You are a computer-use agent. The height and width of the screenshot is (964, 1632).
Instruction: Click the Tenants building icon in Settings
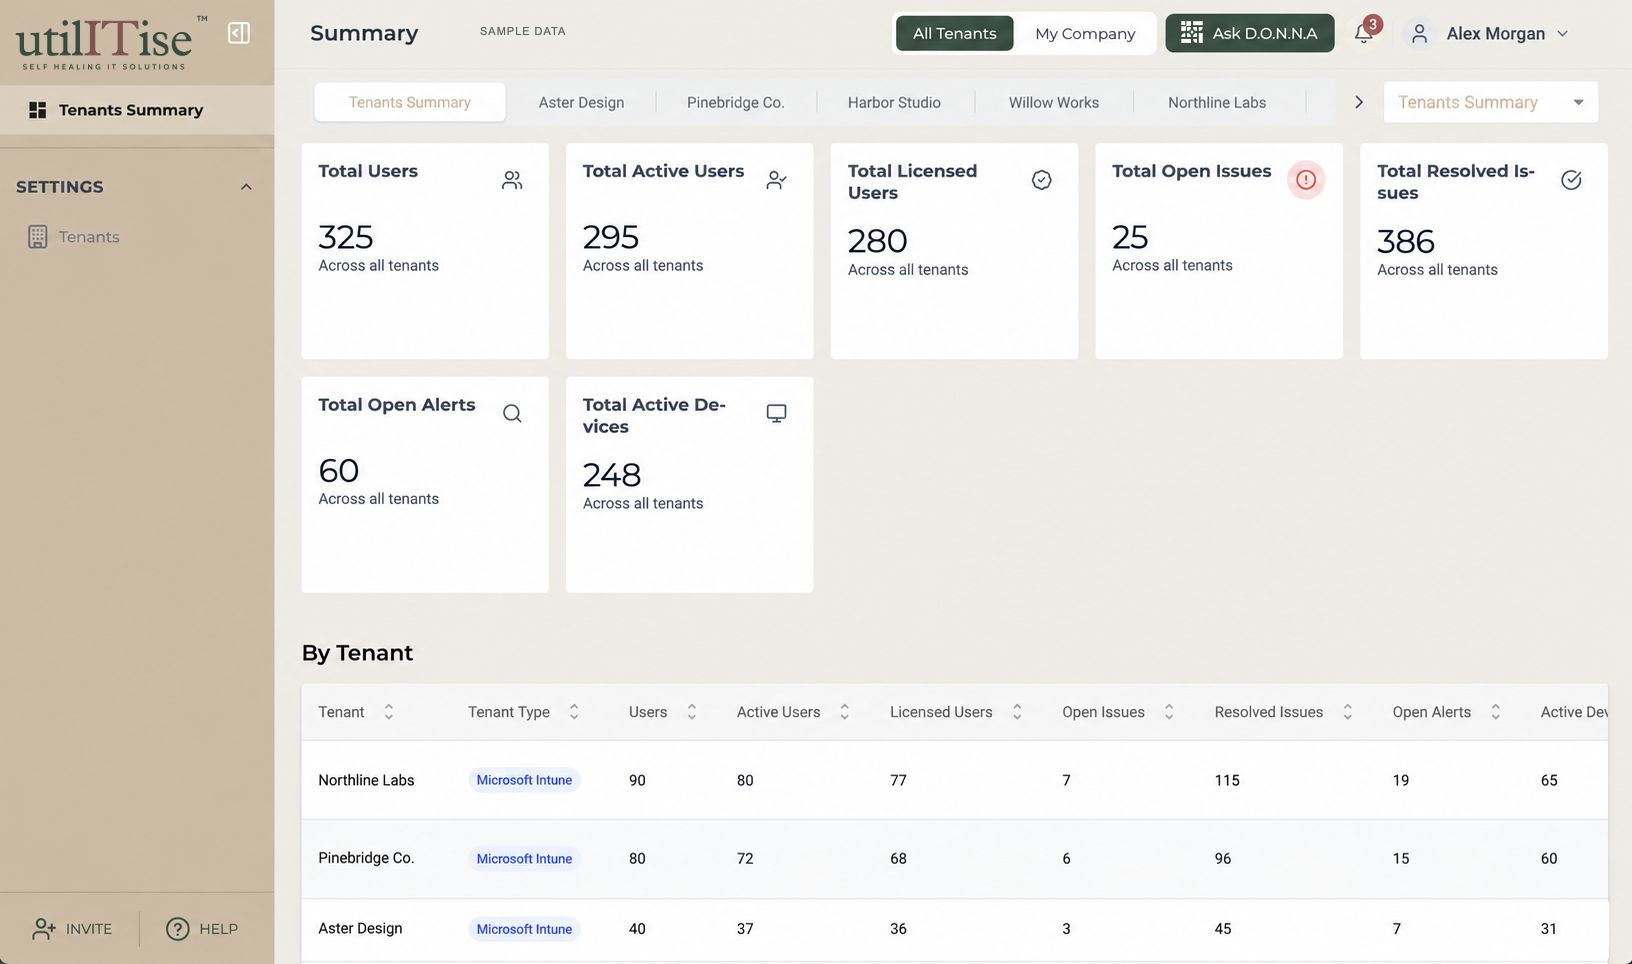[x=37, y=237]
